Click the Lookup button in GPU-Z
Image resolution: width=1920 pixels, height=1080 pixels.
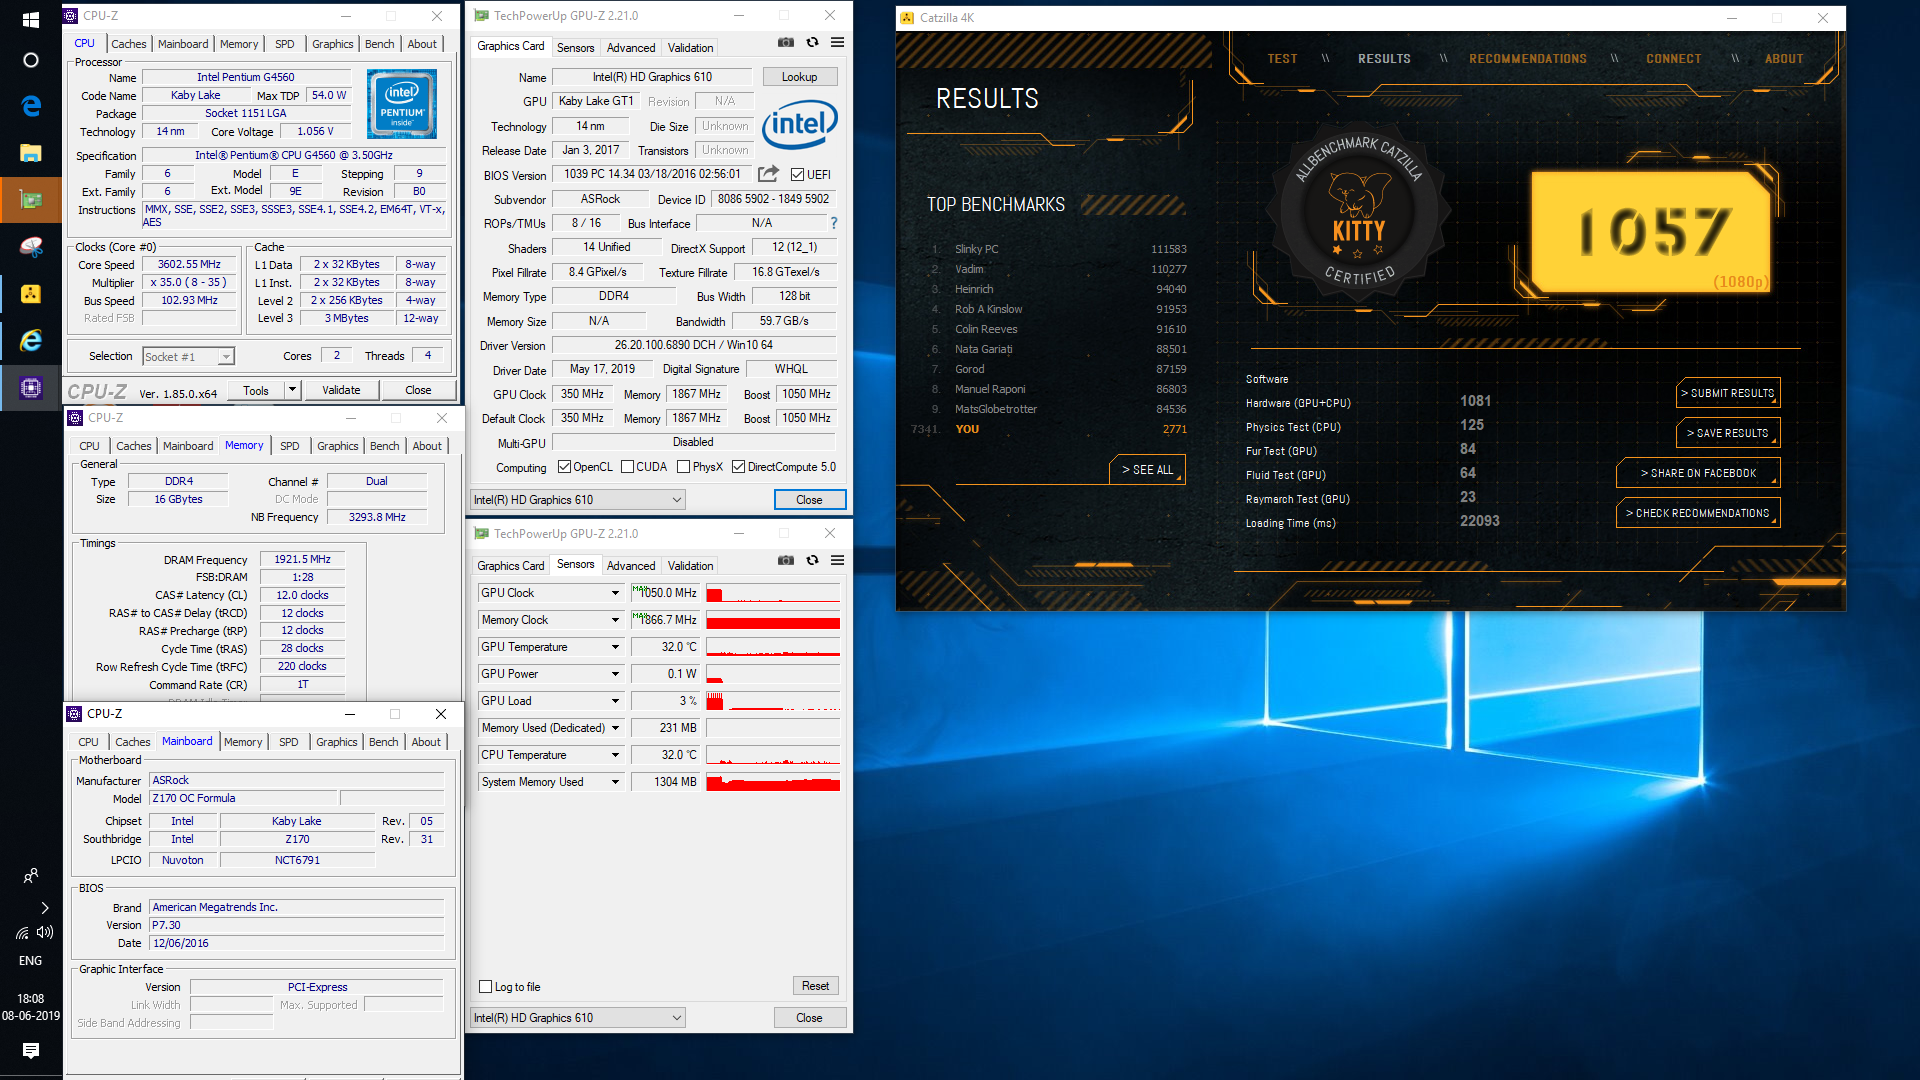[799, 77]
